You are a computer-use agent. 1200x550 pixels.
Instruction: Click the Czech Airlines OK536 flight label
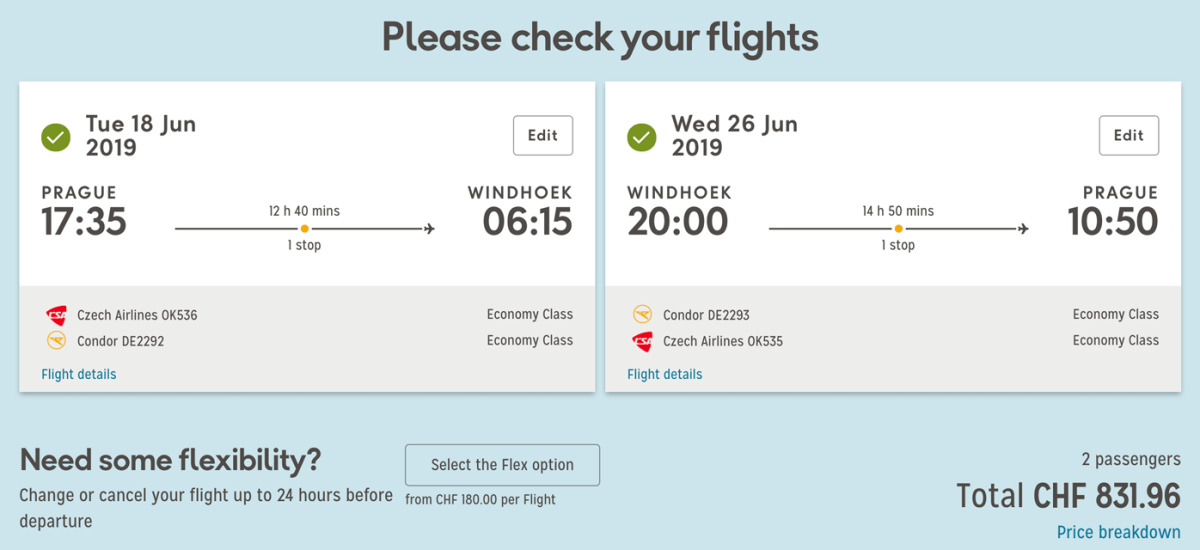click(x=137, y=315)
